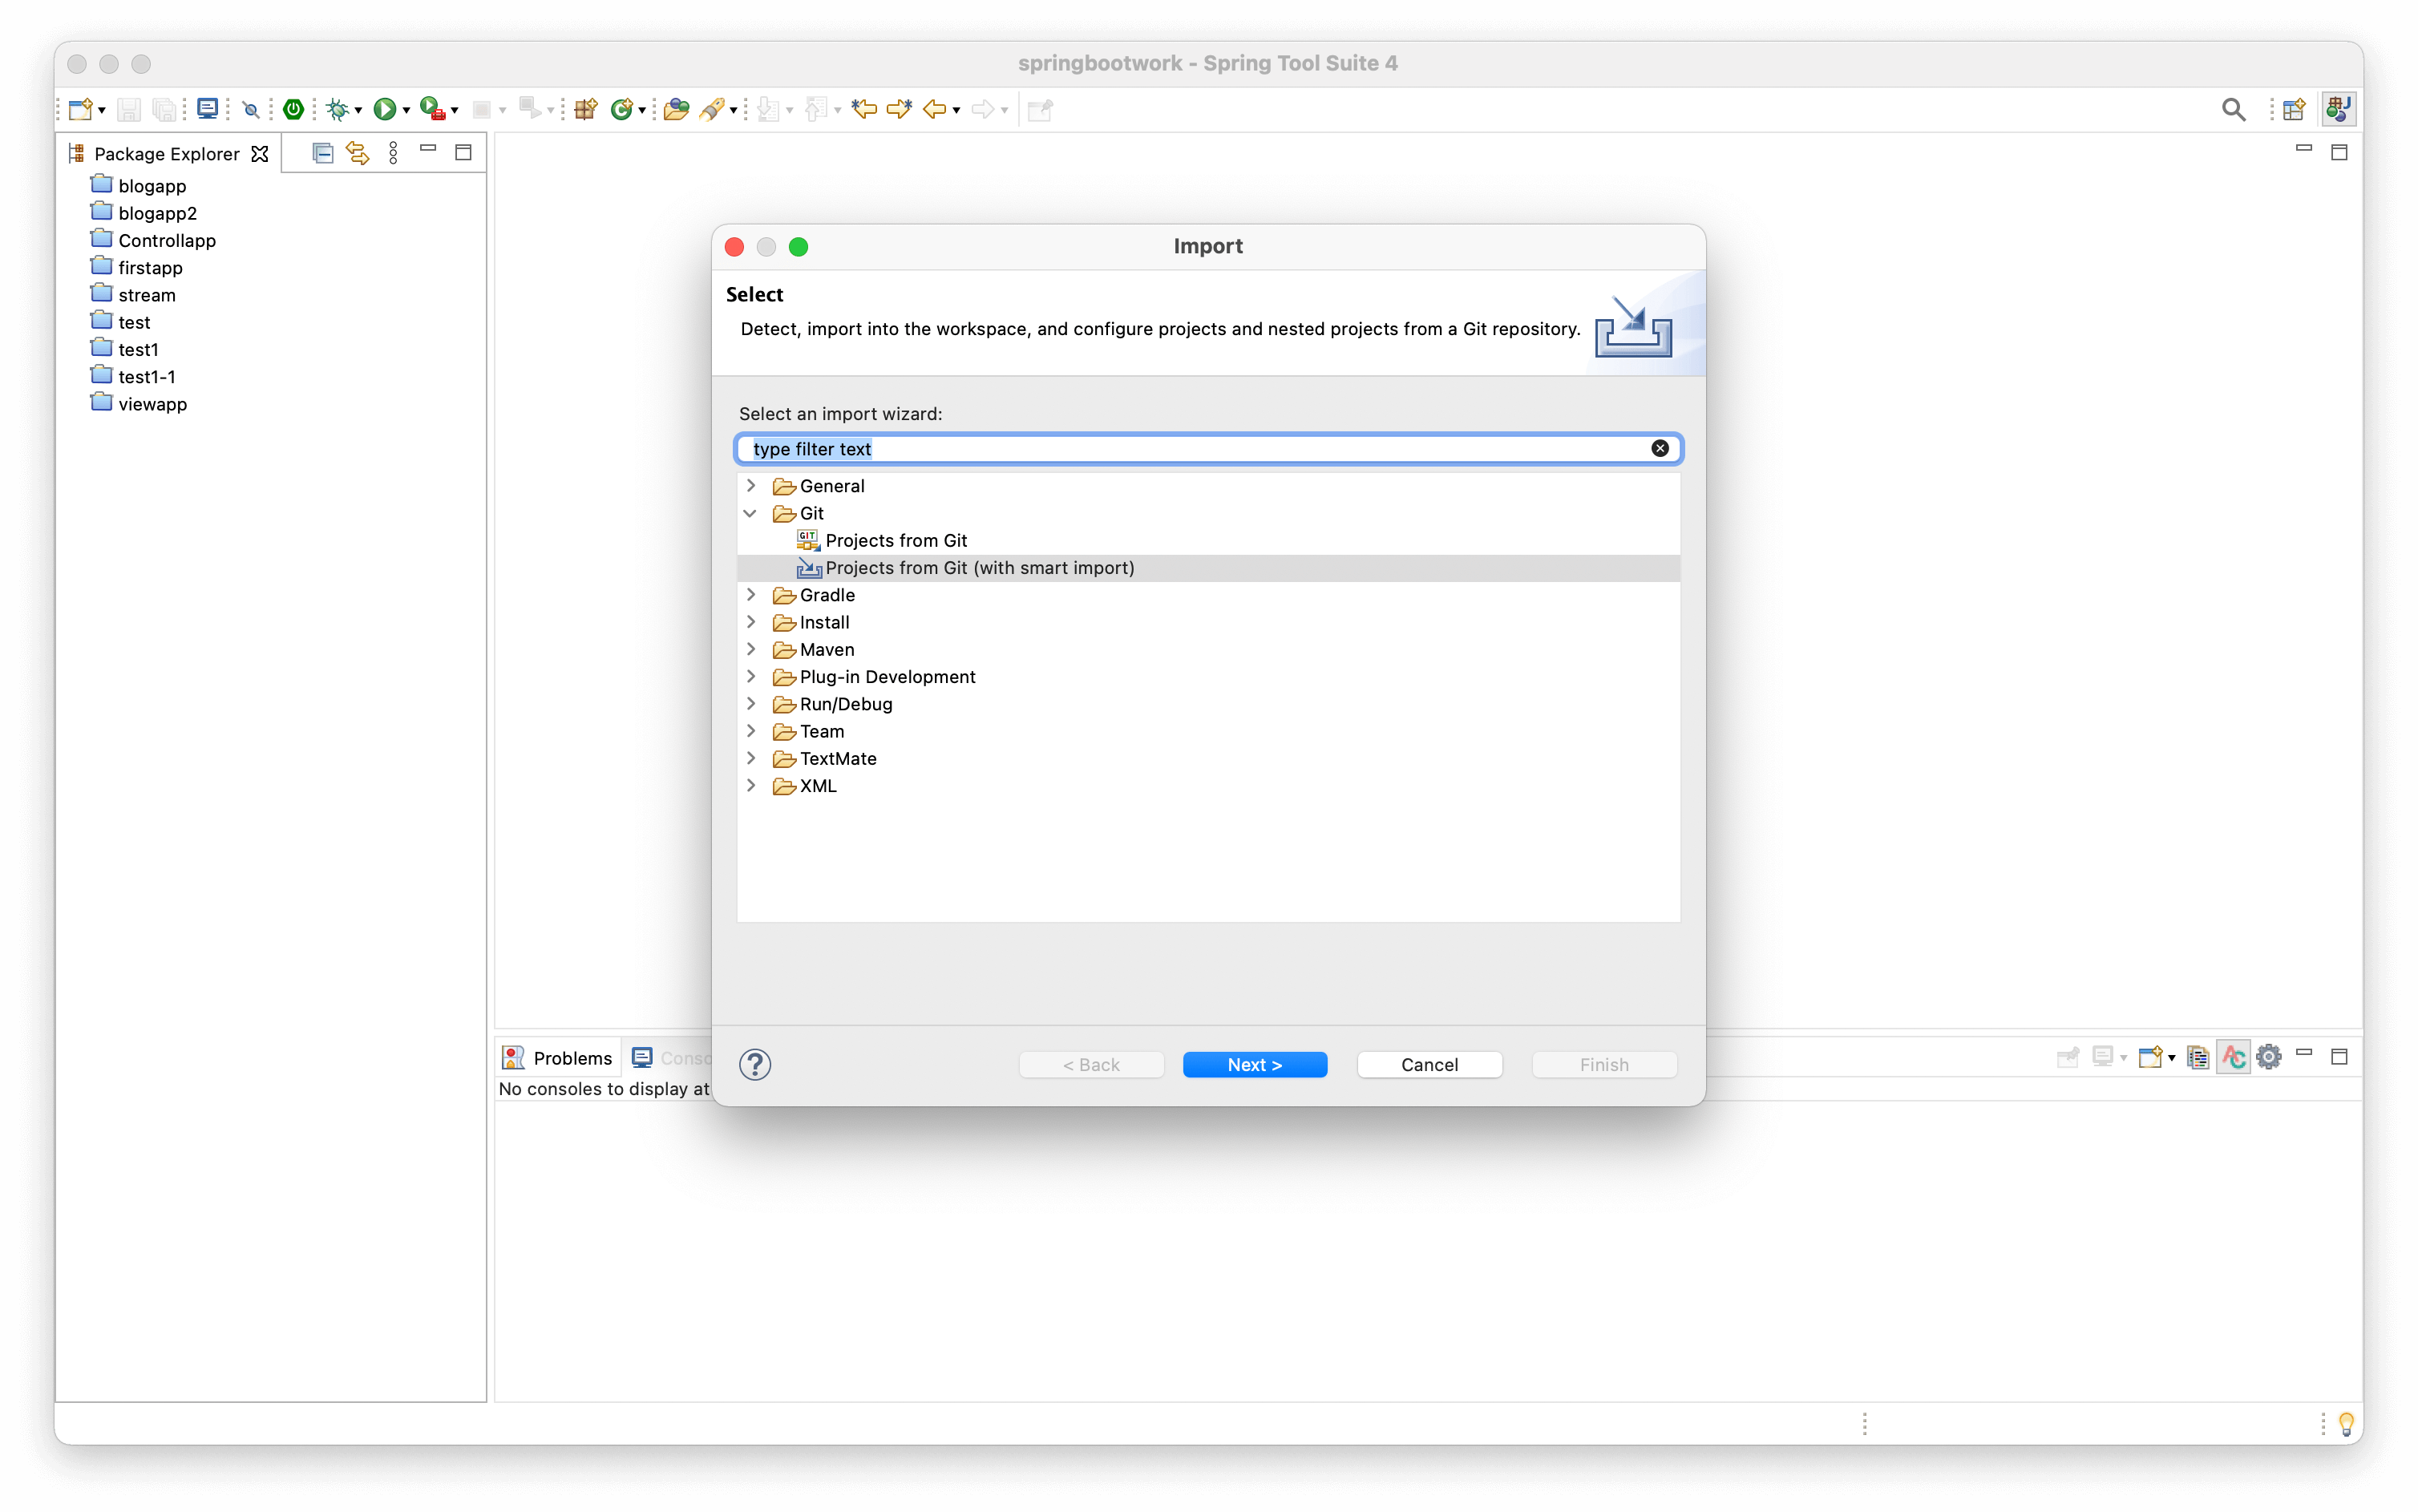Image resolution: width=2418 pixels, height=1512 pixels.
Task: Collapse the Git import category
Action: pos(751,513)
